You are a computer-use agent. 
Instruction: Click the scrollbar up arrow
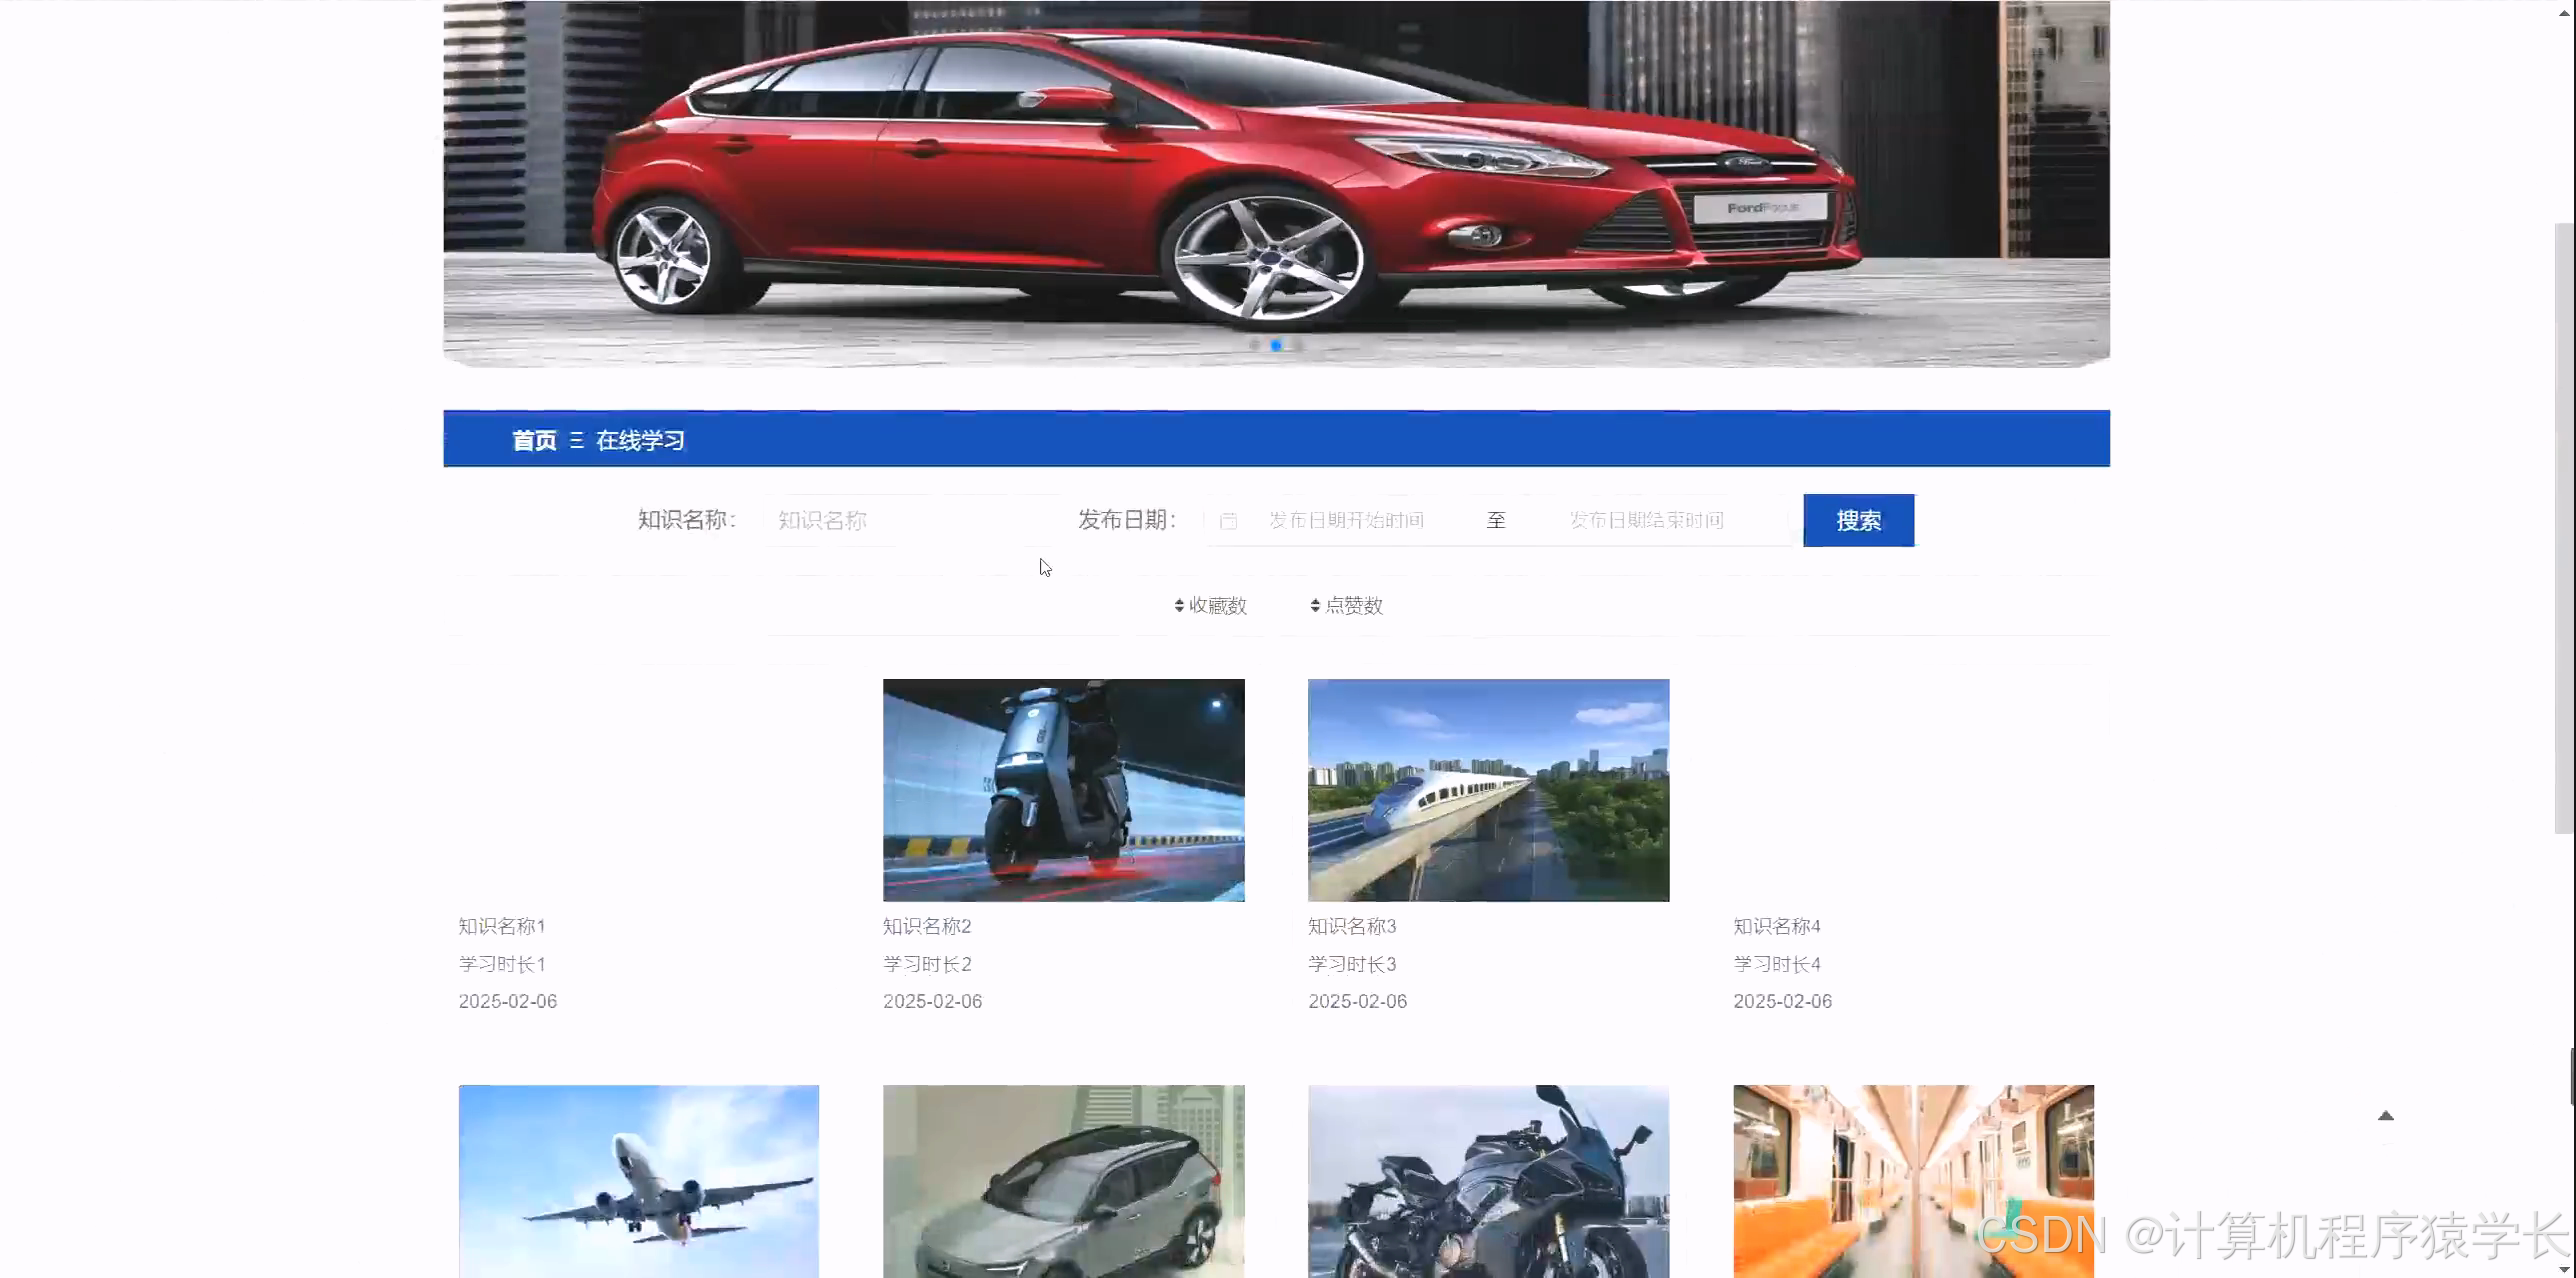click(x=2564, y=12)
